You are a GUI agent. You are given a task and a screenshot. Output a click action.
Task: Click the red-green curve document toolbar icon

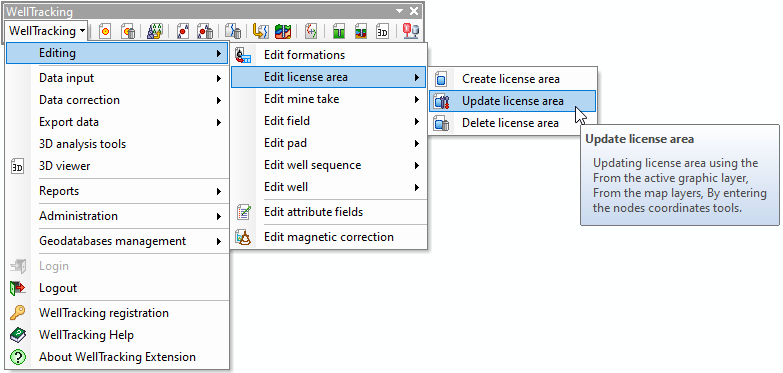click(311, 31)
